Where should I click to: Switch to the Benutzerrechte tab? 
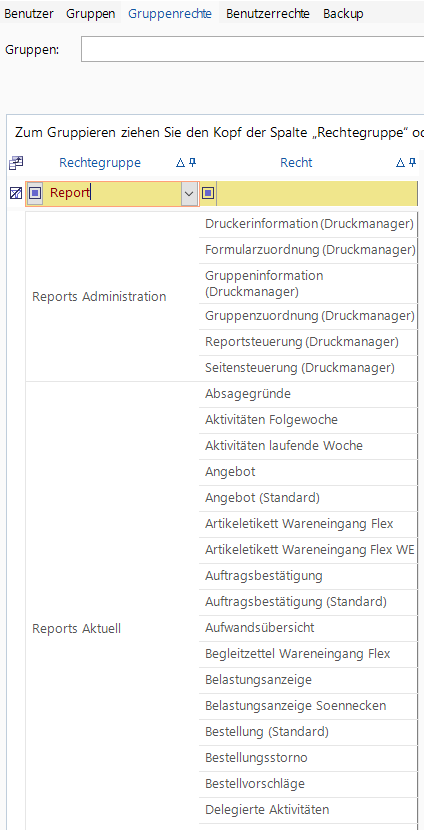point(268,14)
